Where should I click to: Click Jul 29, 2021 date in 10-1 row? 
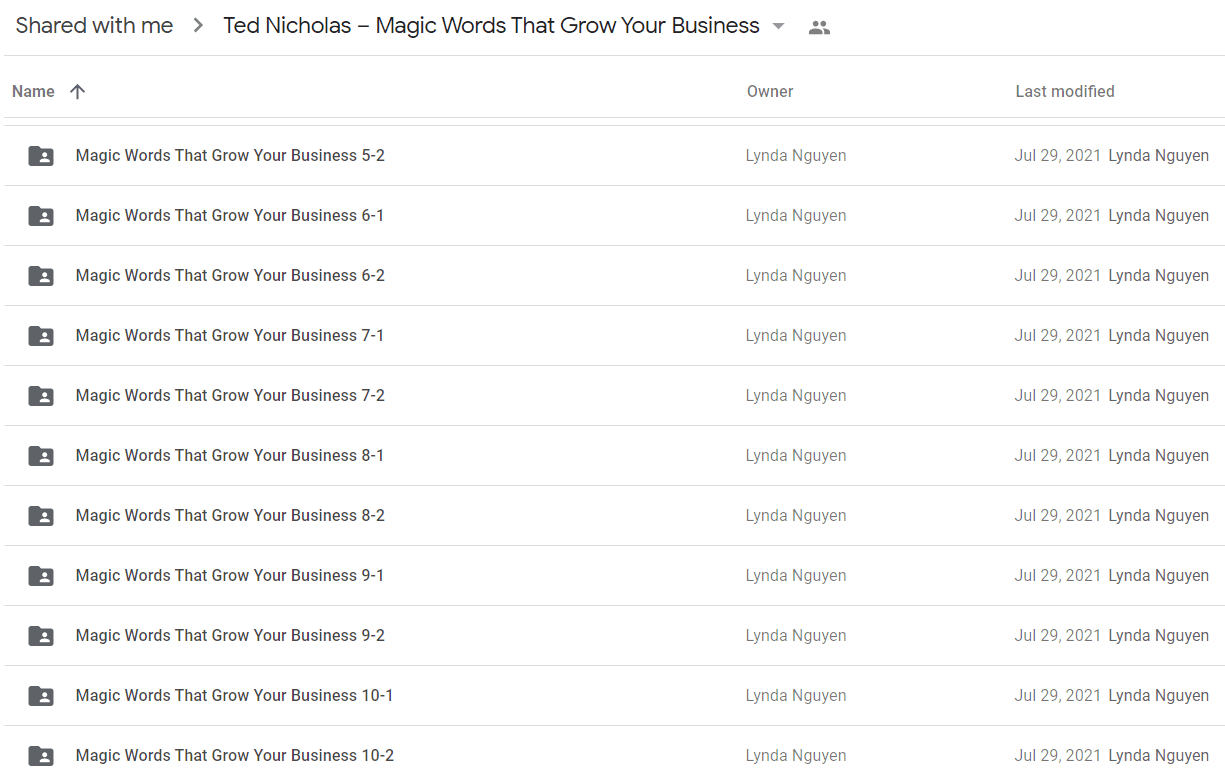(1058, 696)
